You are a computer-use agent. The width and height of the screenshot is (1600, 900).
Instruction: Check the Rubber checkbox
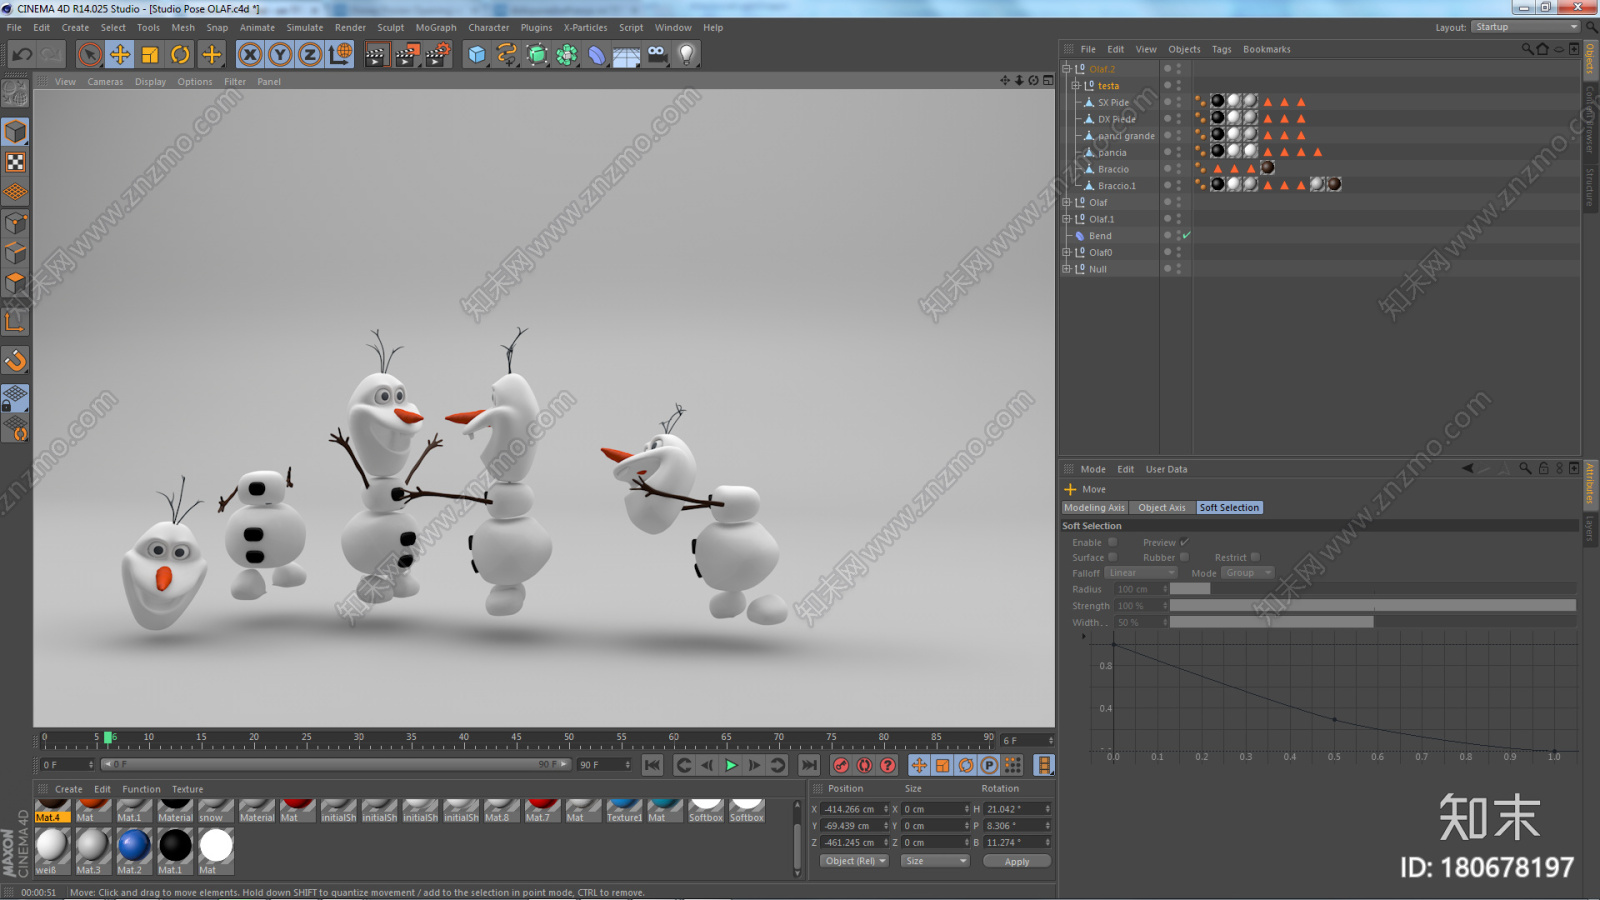click(x=1184, y=557)
